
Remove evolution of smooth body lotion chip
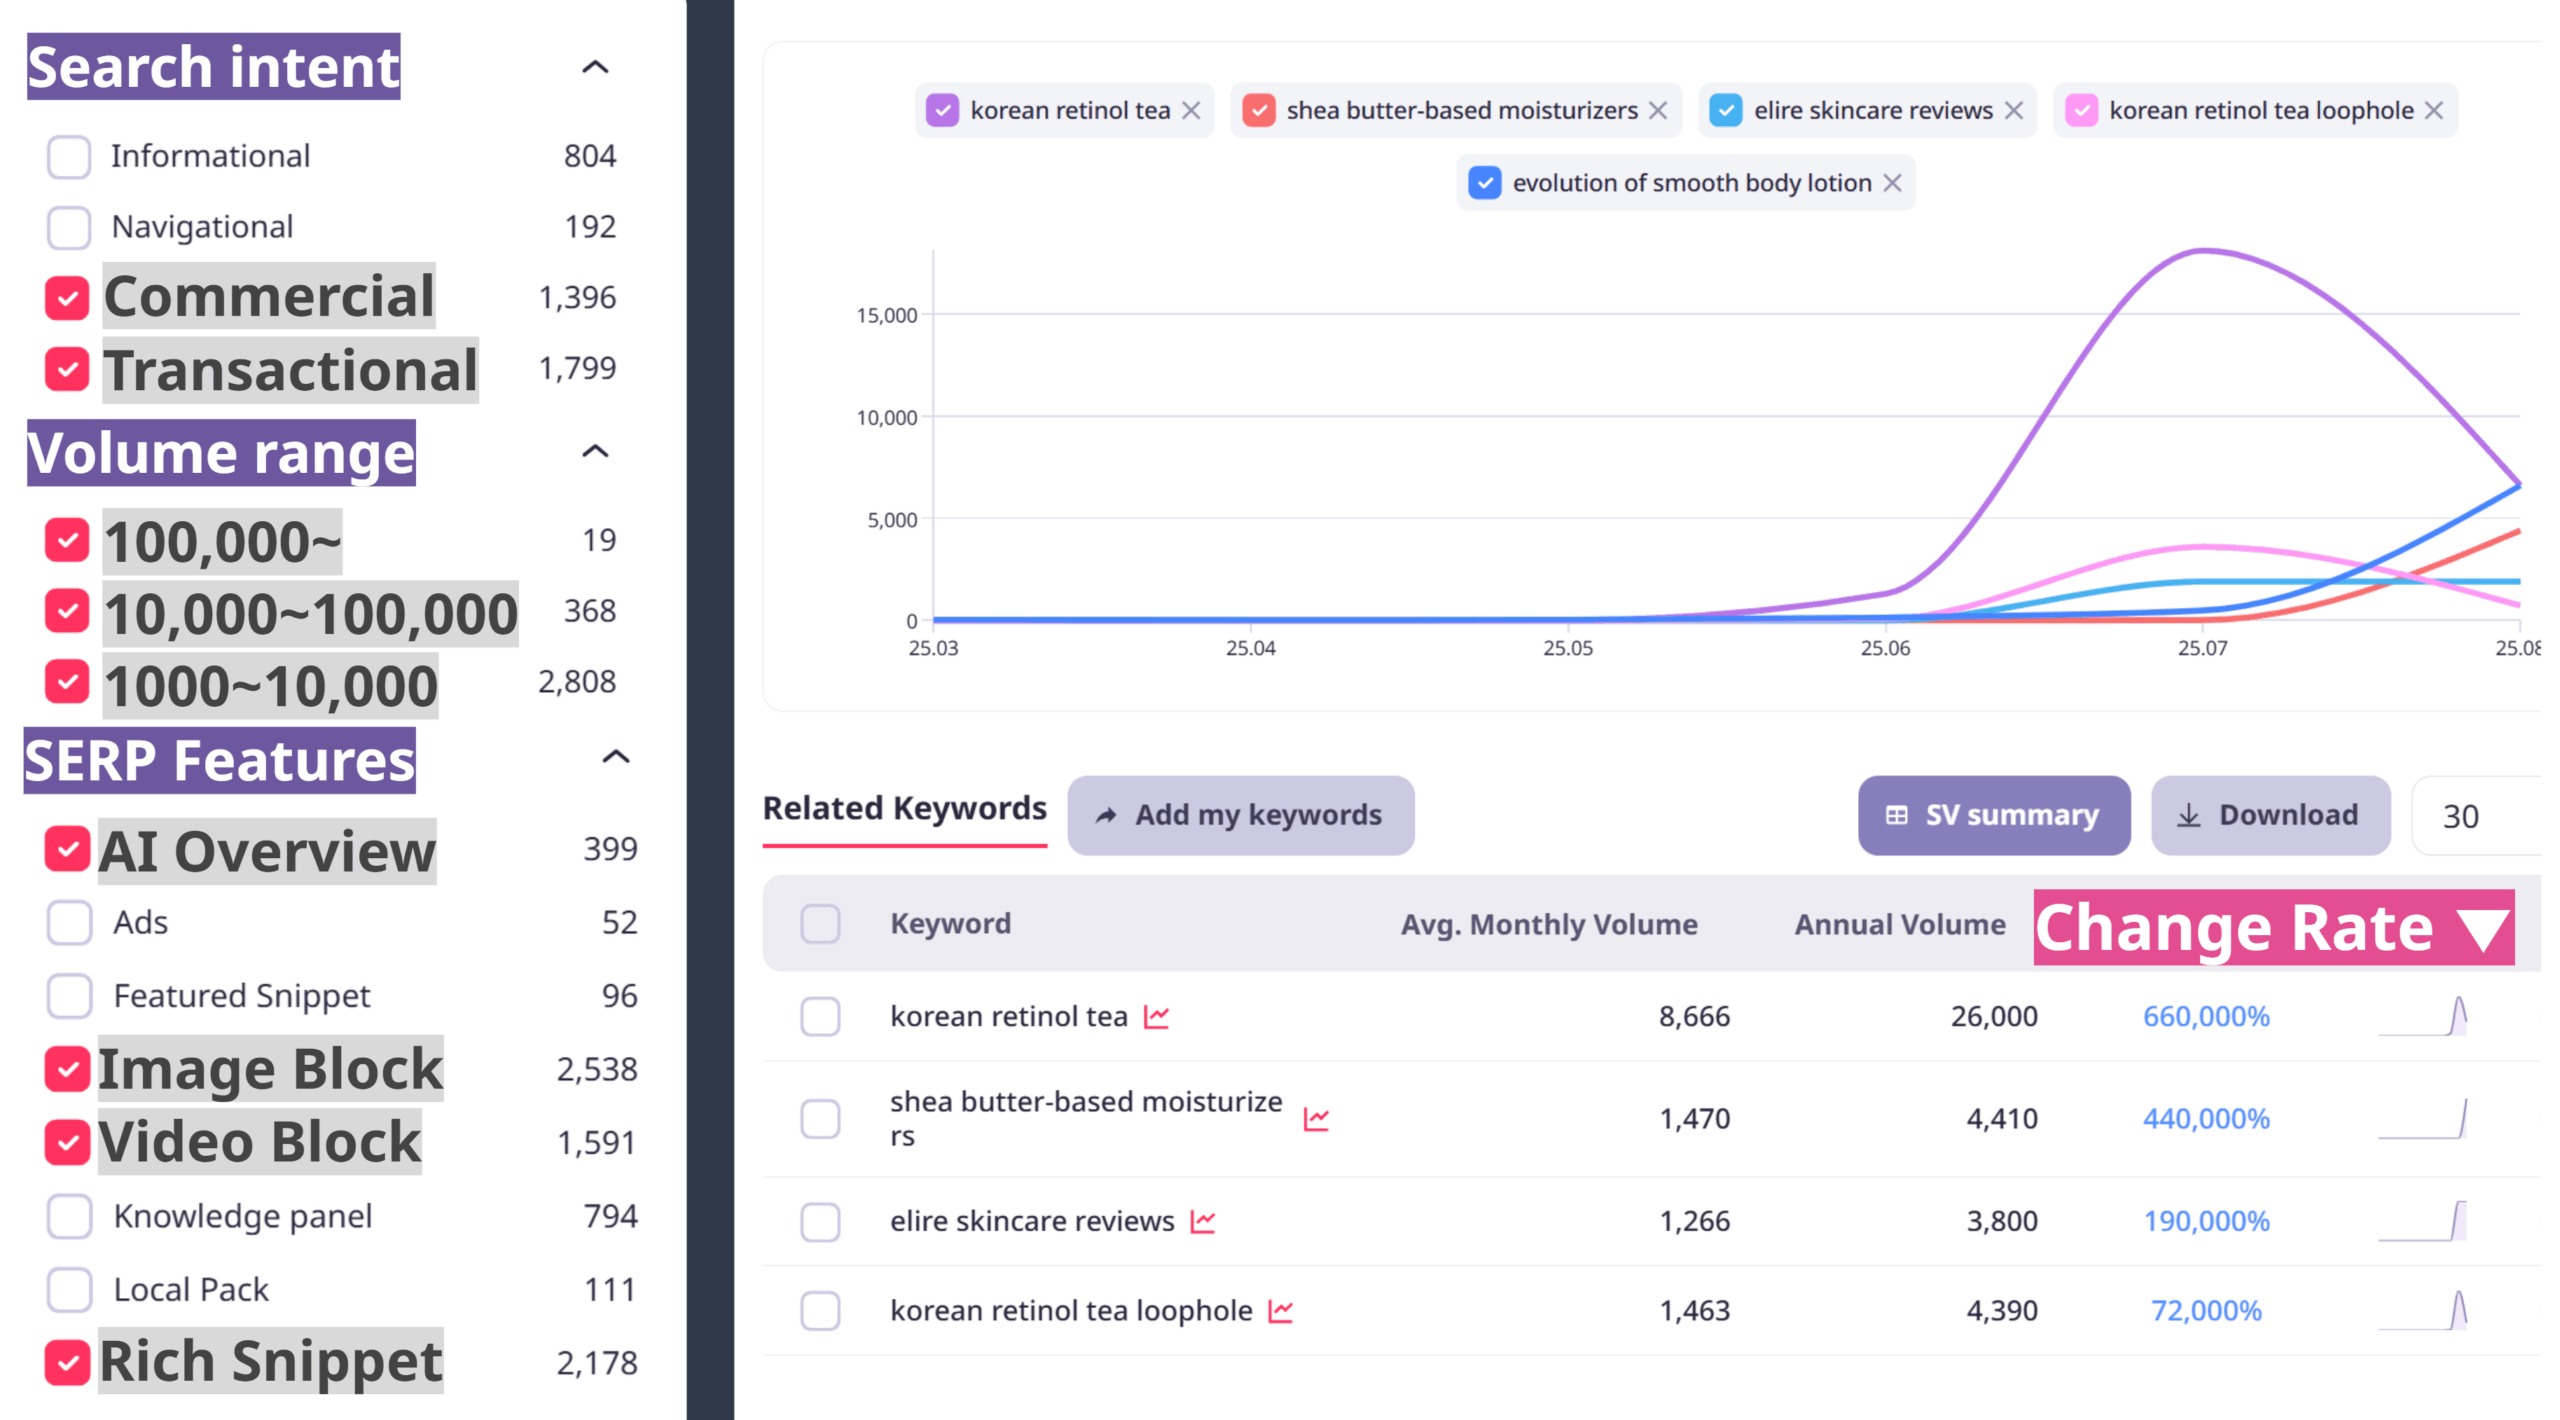coord(1892,183)
